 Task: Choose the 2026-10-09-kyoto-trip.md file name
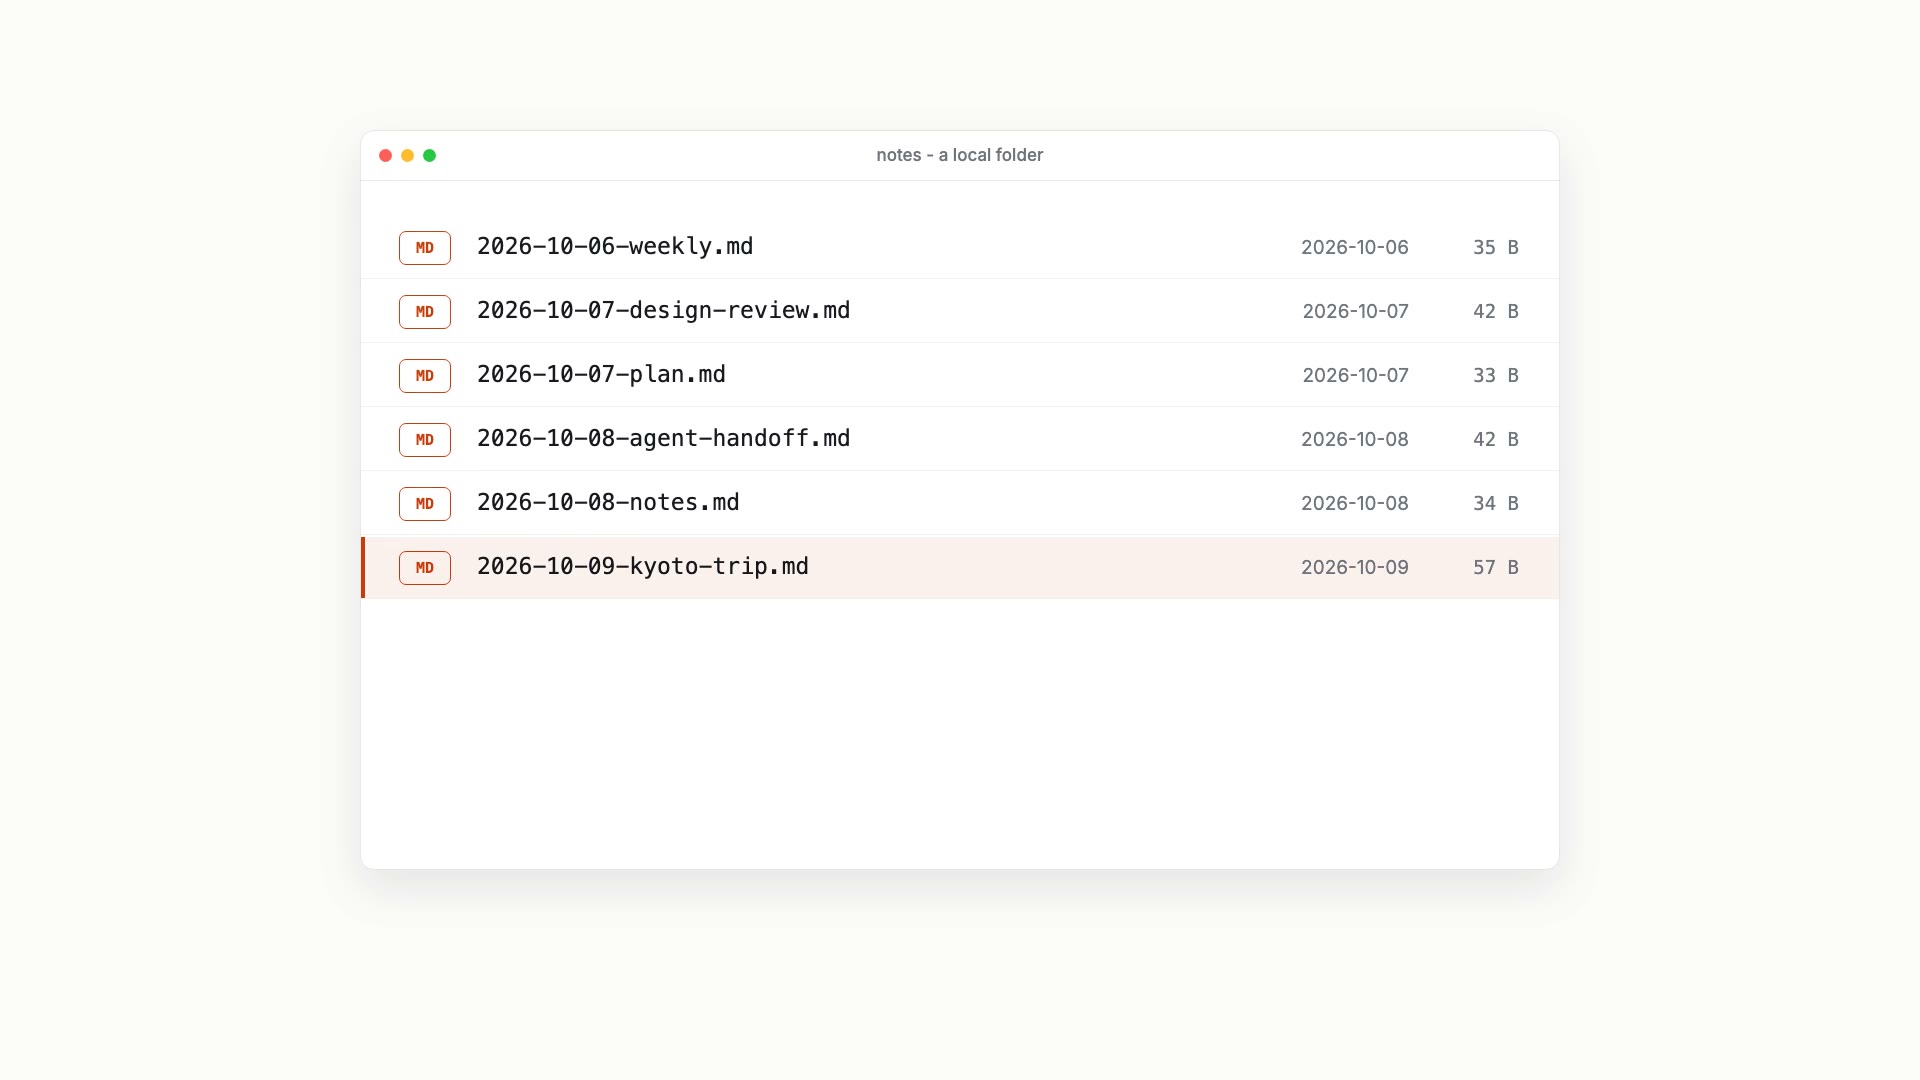643,567
